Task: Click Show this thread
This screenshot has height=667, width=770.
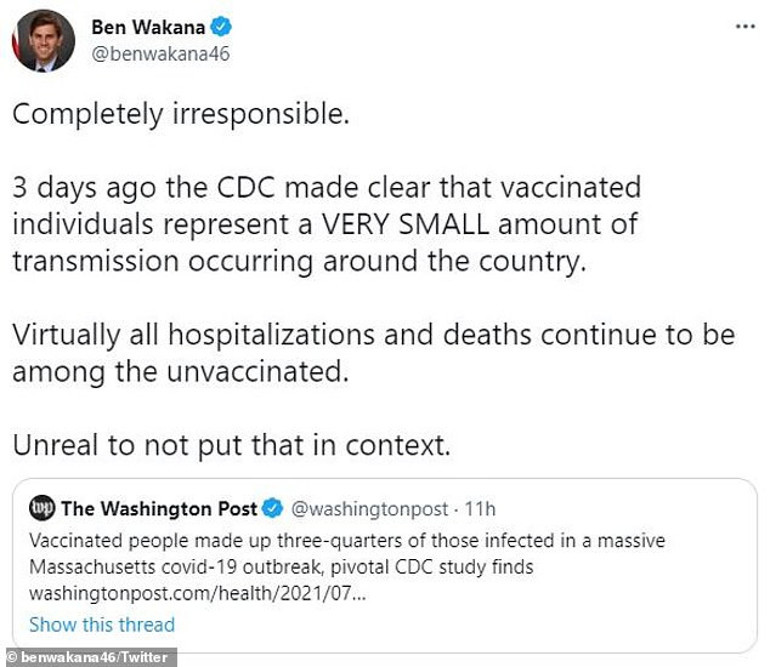Action: coord(101,624)
